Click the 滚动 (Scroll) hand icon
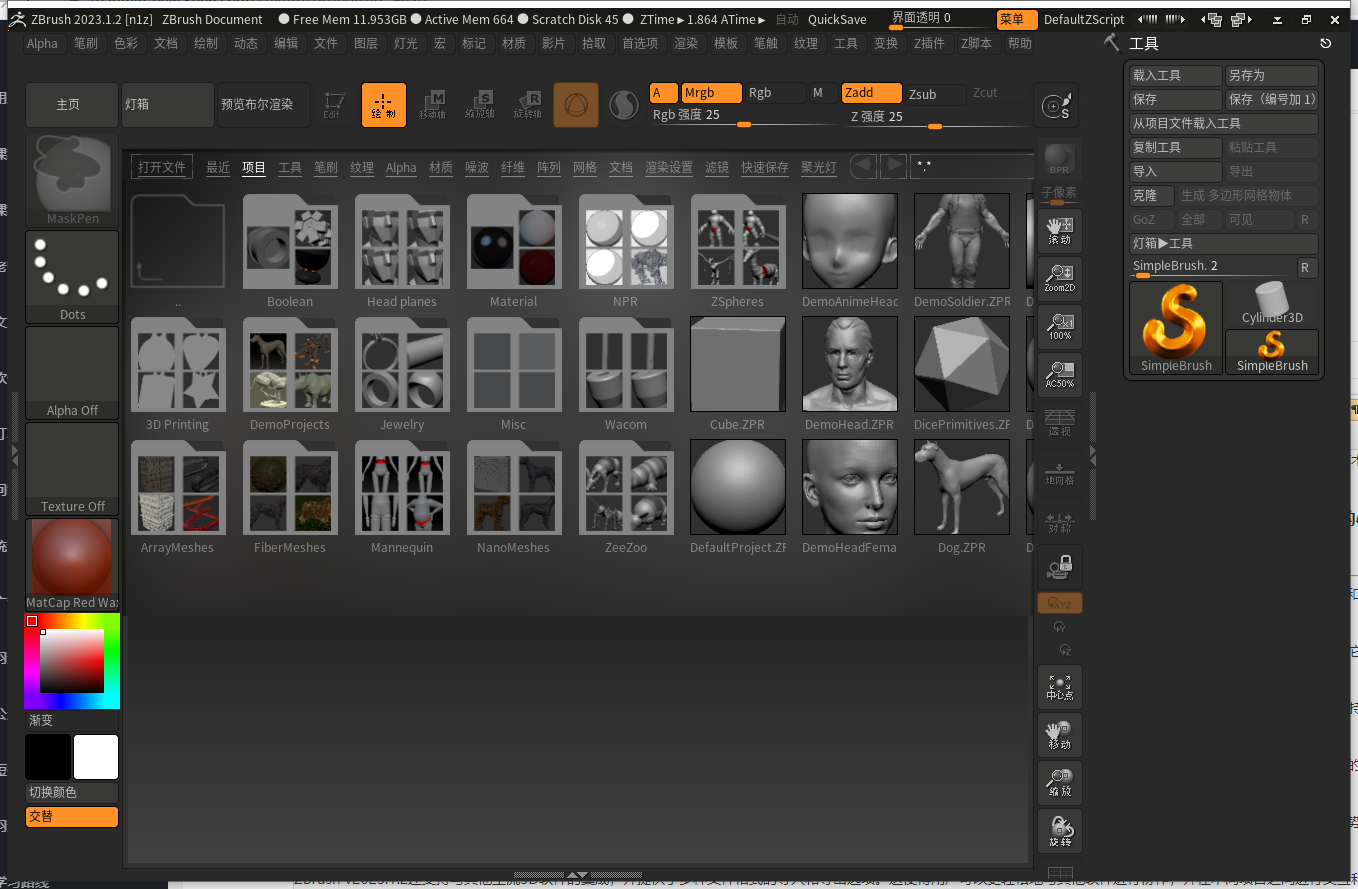Screen dimensions: 1358x889 point(1059,230)
